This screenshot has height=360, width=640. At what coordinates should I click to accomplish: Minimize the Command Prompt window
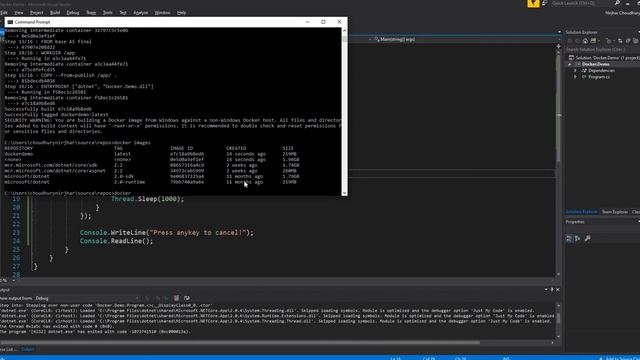[x=307, y=22]
